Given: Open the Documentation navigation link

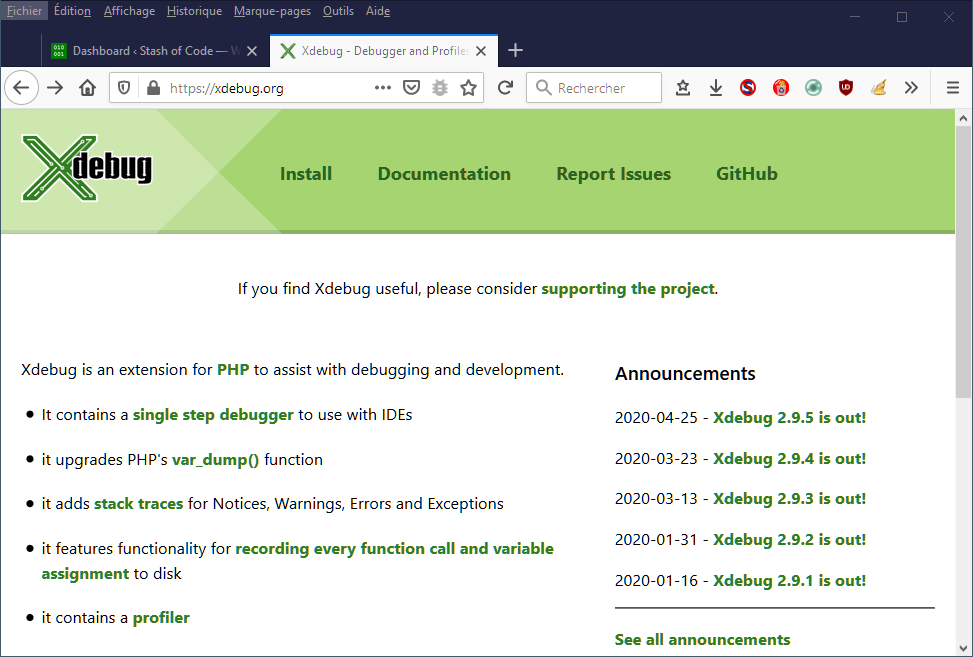Looking at the screenshot, I should point(444,174).
